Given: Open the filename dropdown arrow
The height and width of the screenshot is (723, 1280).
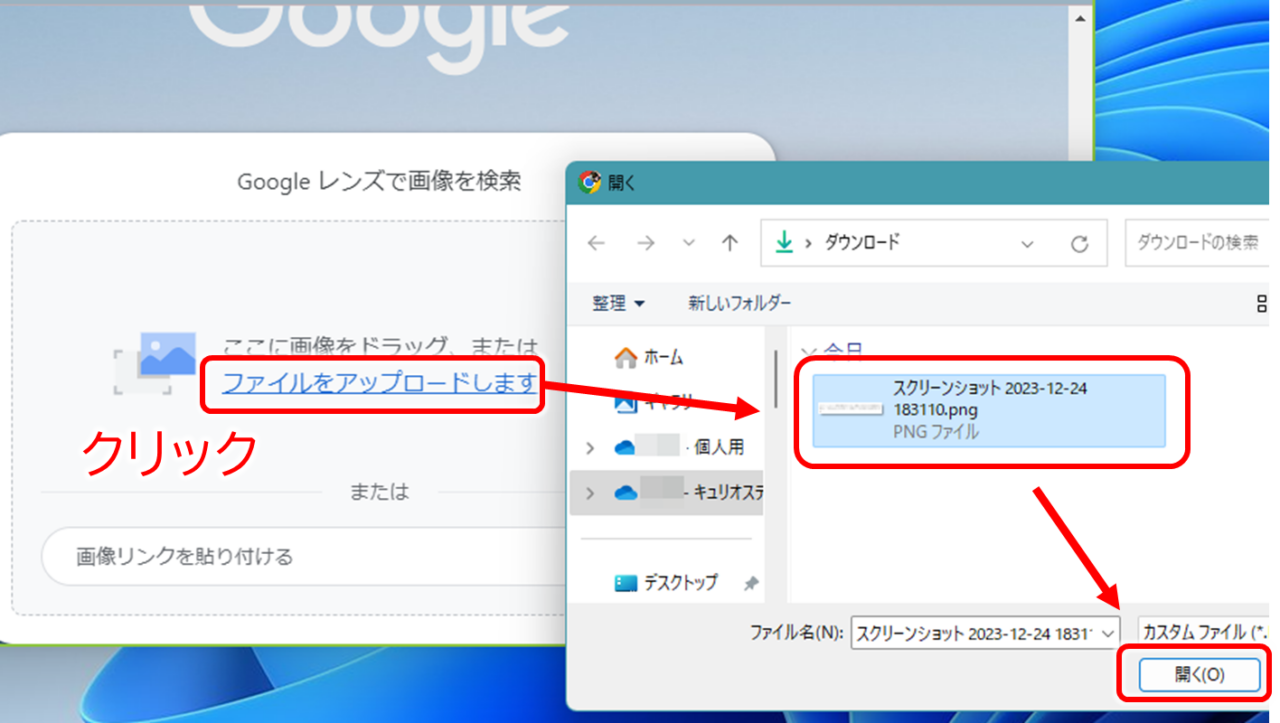Looking at the screenshot, I should [1108, 633].
